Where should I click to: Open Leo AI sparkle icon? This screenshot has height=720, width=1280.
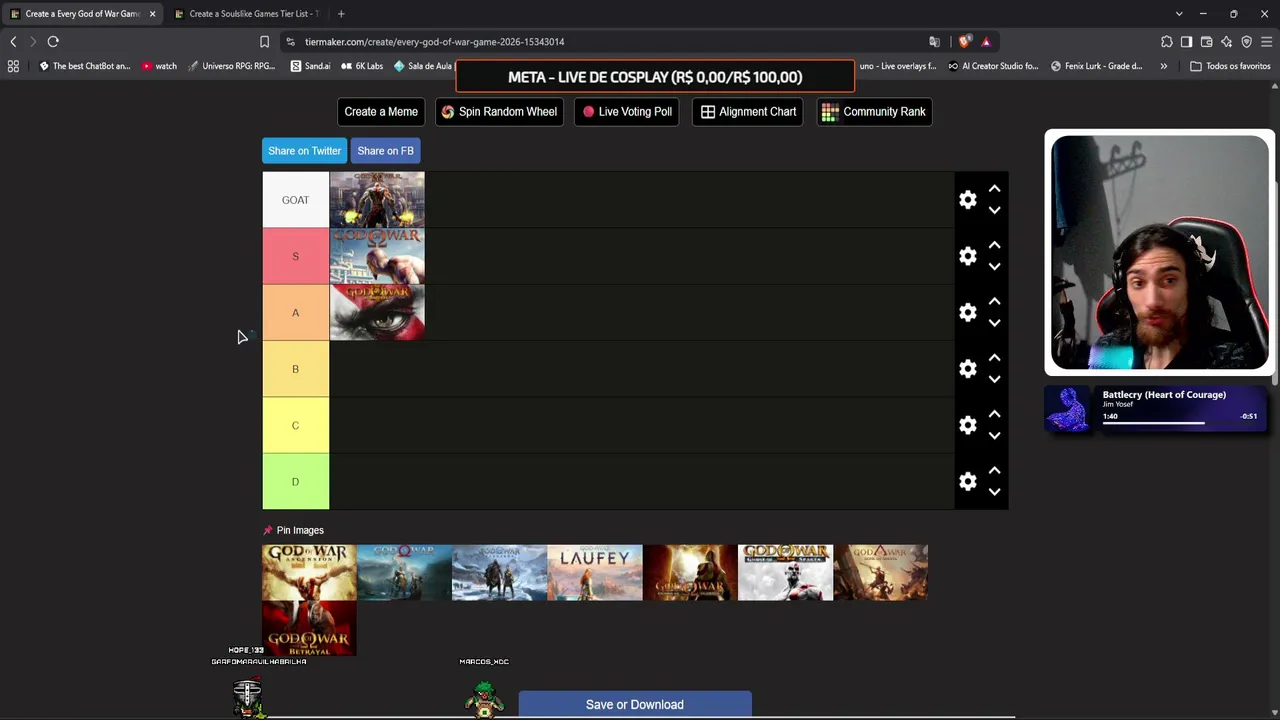[x=1226, y=42]
